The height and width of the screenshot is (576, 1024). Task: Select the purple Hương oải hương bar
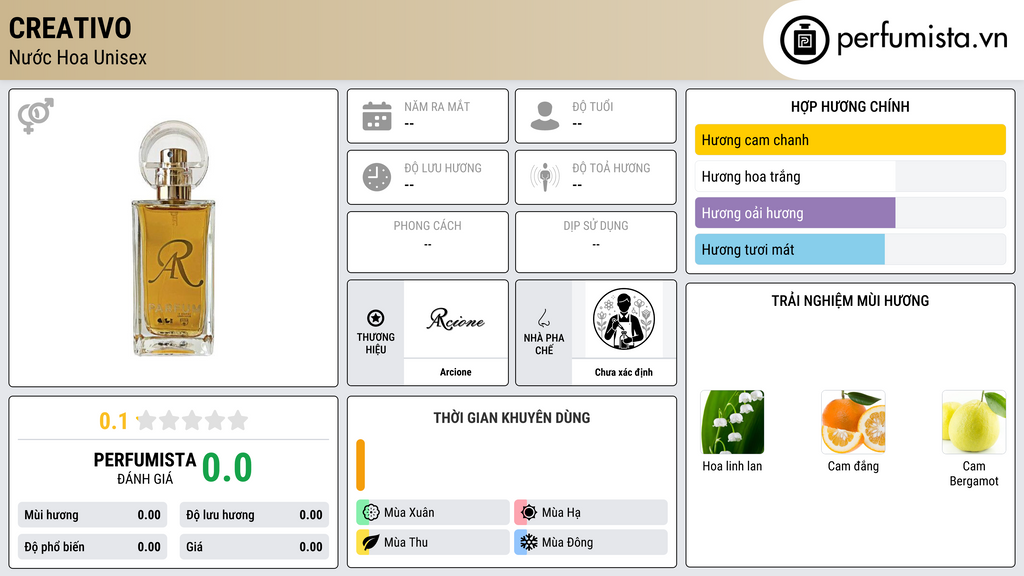(795, 213)
